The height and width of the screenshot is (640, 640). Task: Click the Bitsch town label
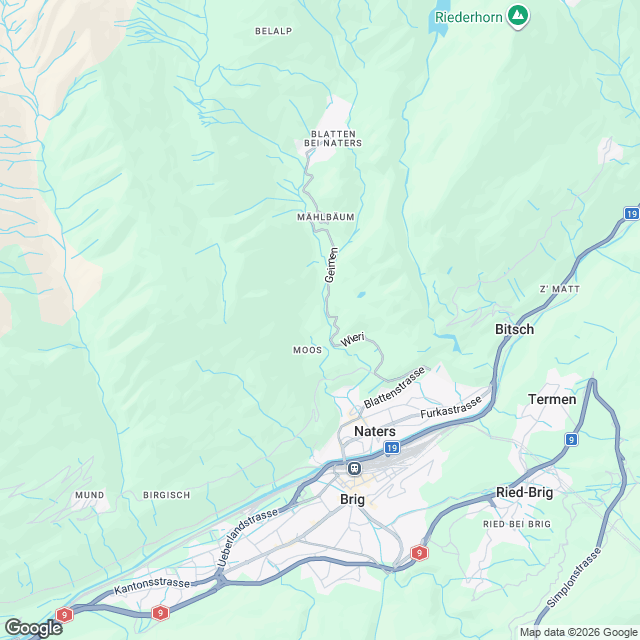514,329
